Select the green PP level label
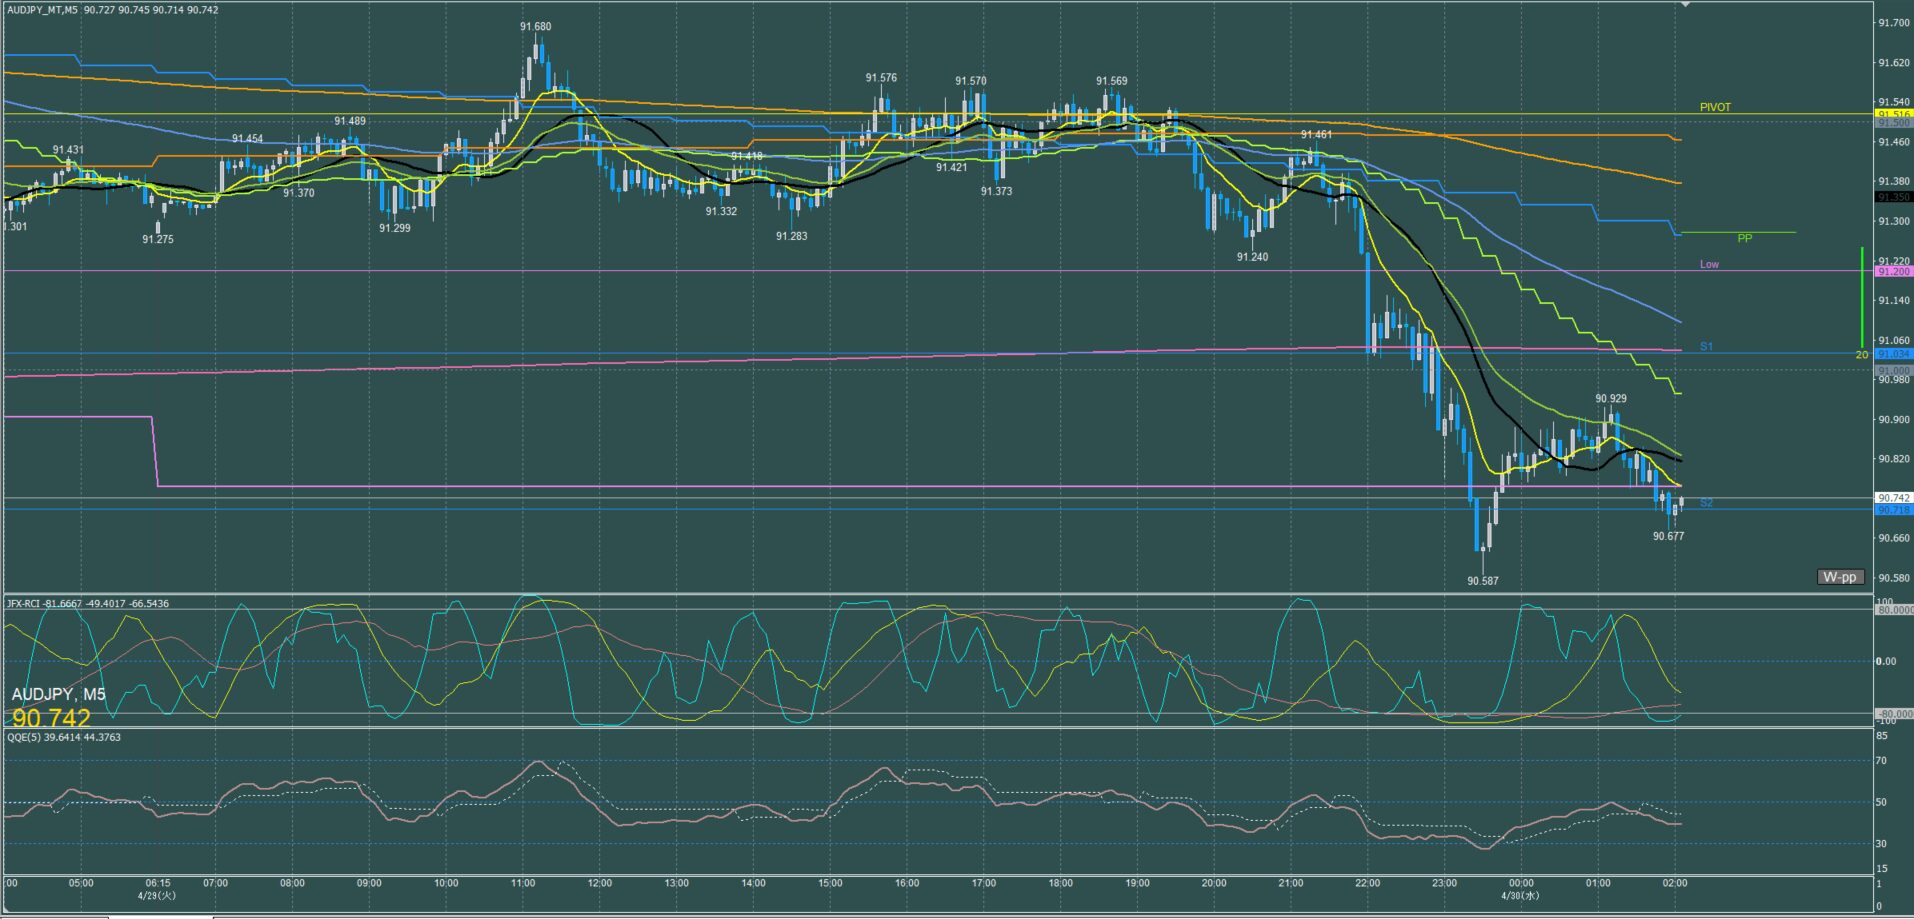Screen dimensions: 1914x919 pyautogui.click(x=1745, y=238)
